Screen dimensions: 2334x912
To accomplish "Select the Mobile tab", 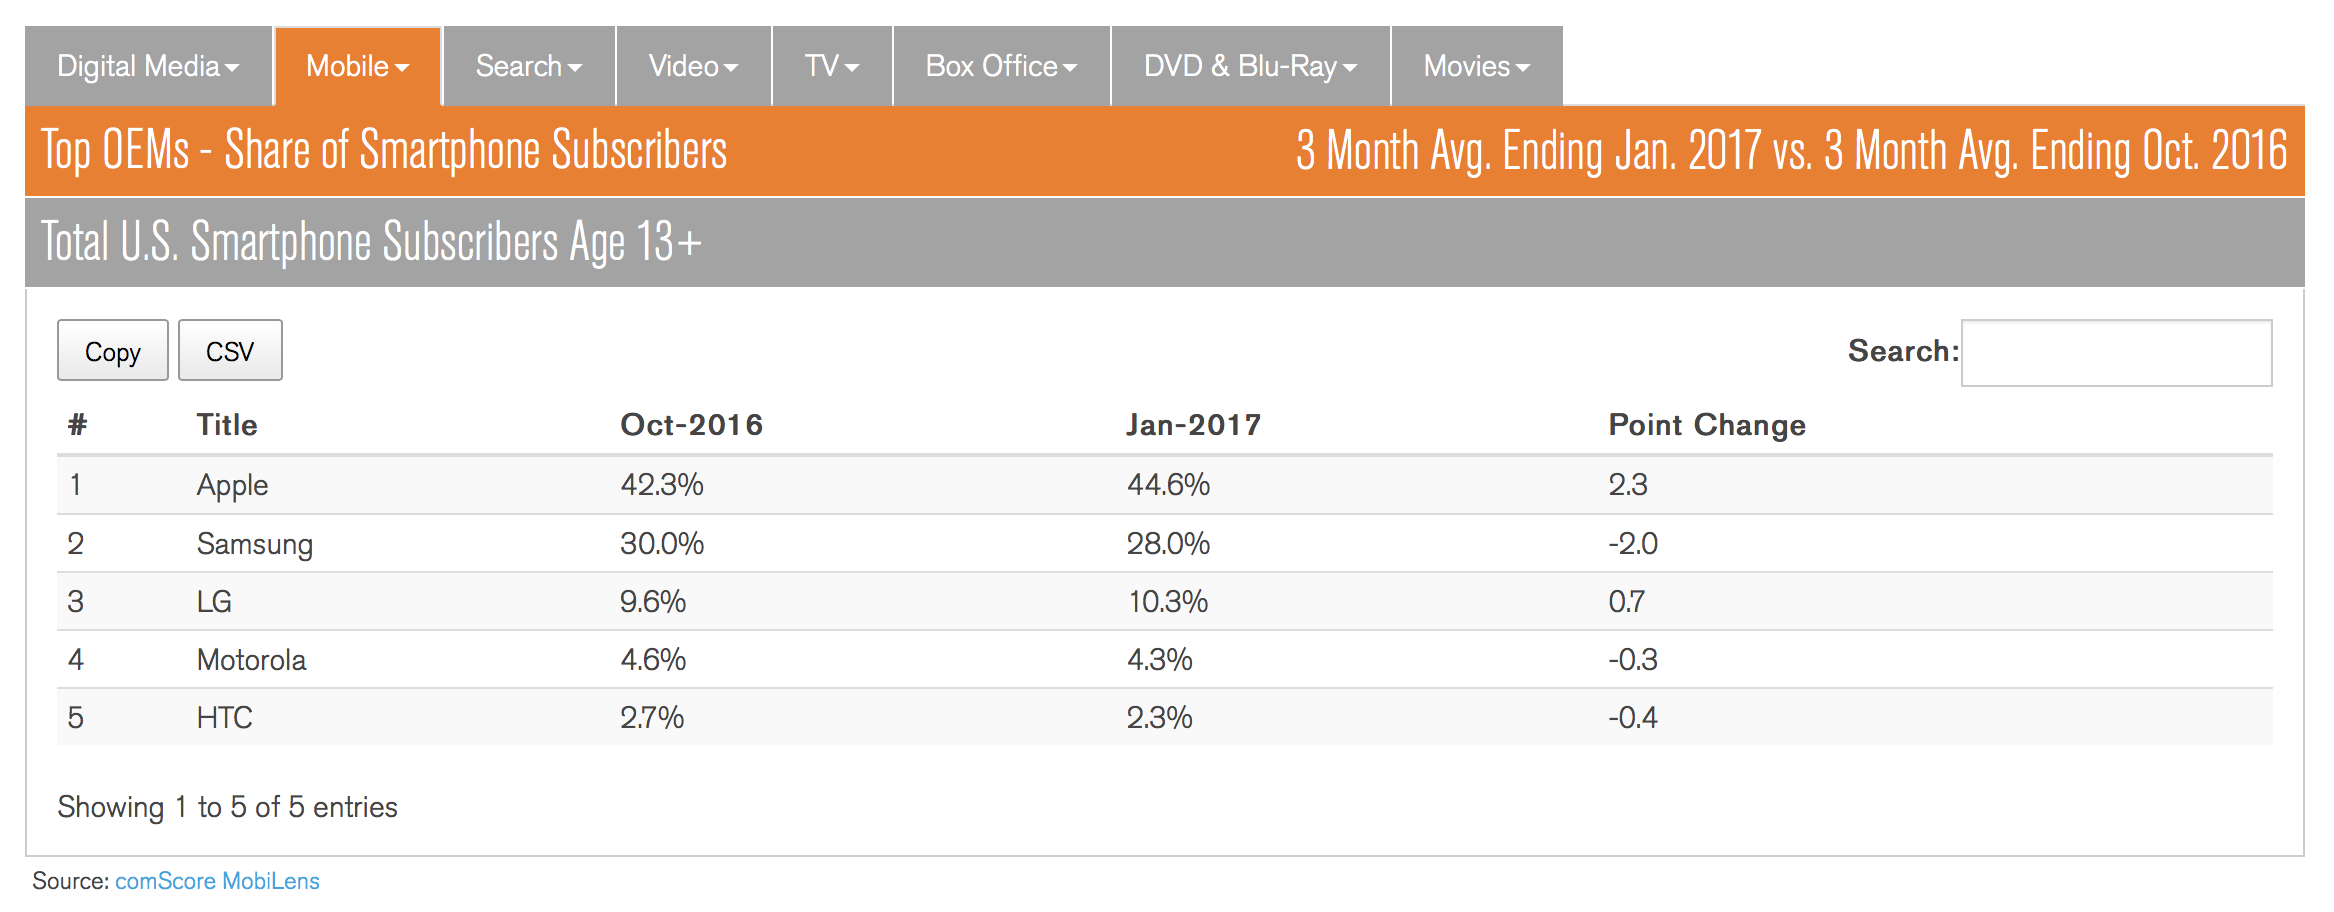I will click(357, 66).
